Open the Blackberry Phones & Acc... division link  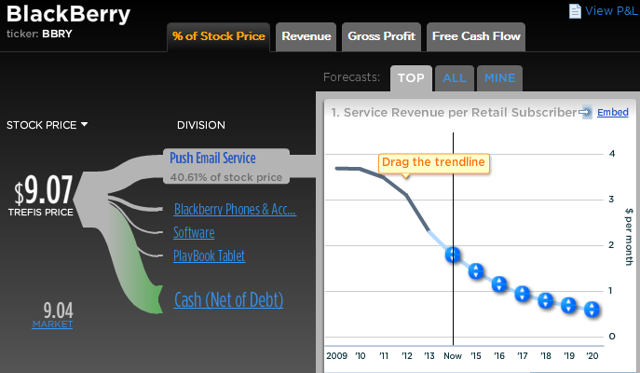pos(235,209)
